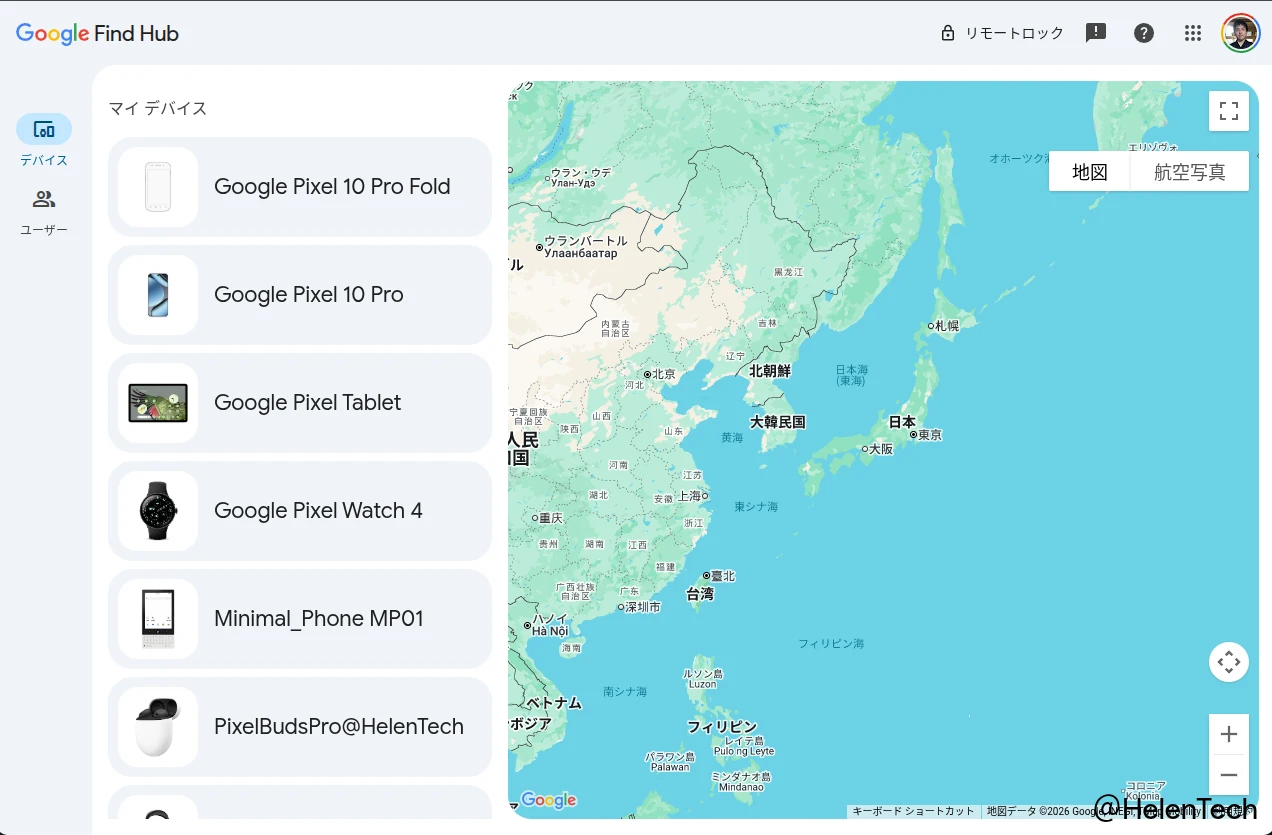Switch map to 航空写真 (satellite) view
The height and width of the screenshot is (835, 1272).
click(1189, 172)
